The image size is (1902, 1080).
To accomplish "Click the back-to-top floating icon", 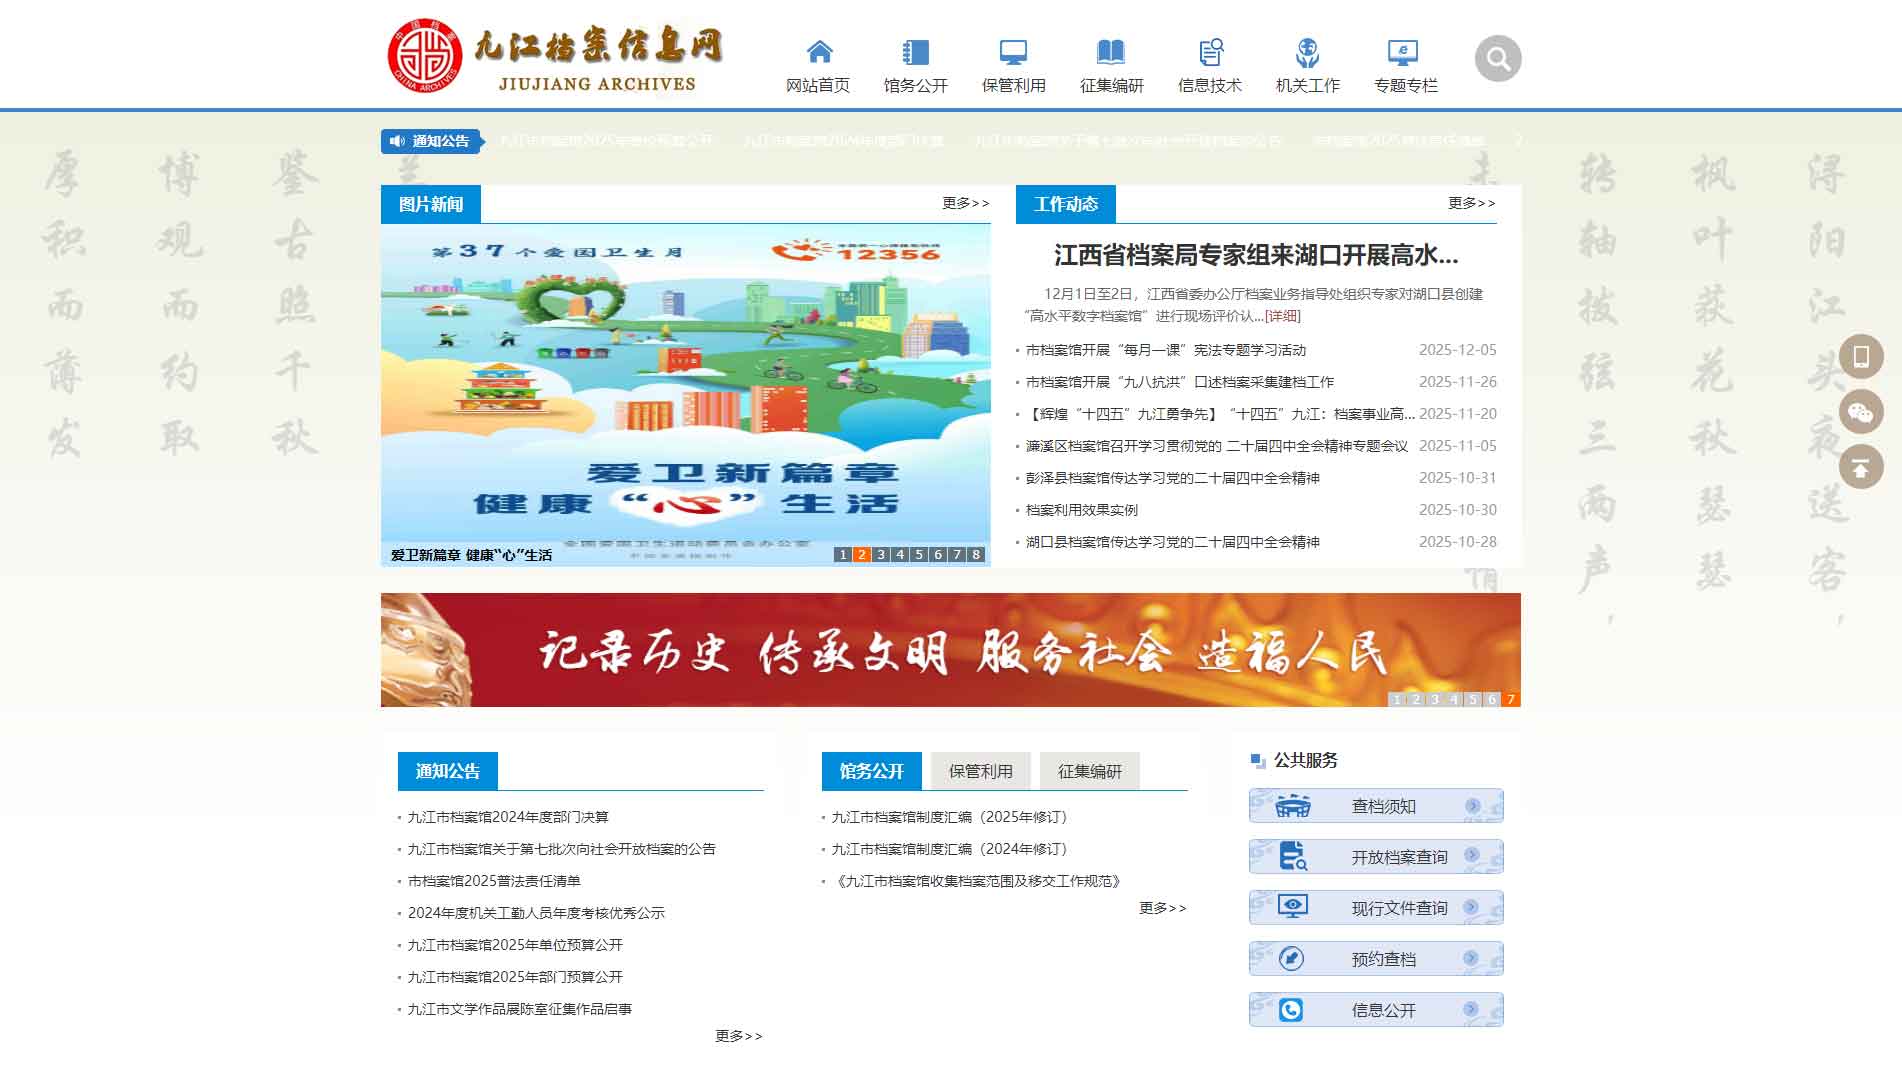I will coord(1861,467).
